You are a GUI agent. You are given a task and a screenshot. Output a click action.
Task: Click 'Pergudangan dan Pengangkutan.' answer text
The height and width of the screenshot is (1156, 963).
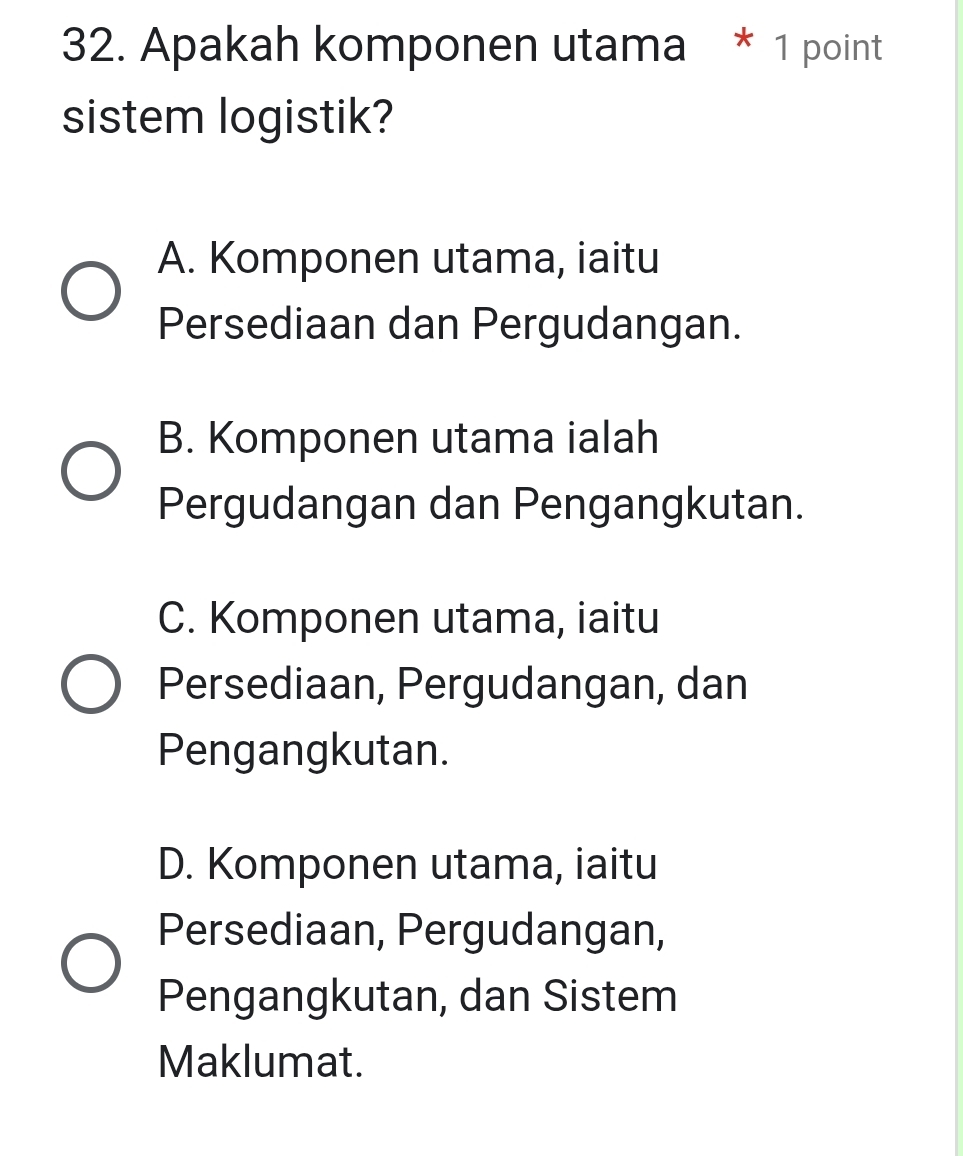coord(480,504)
